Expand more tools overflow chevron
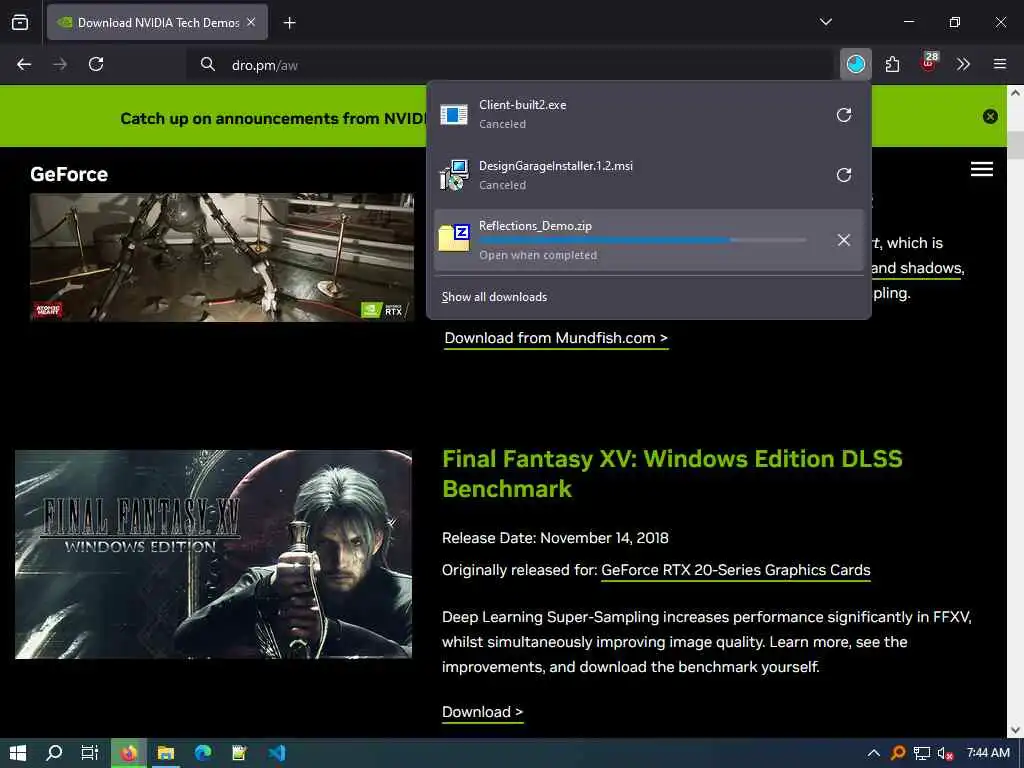The image size is (1024, 768). (x=963, y=64)
